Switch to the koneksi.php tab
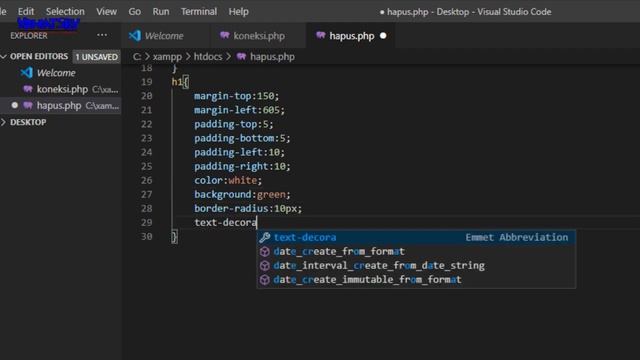This screenshot has height=360, width=640. [258, 36]
